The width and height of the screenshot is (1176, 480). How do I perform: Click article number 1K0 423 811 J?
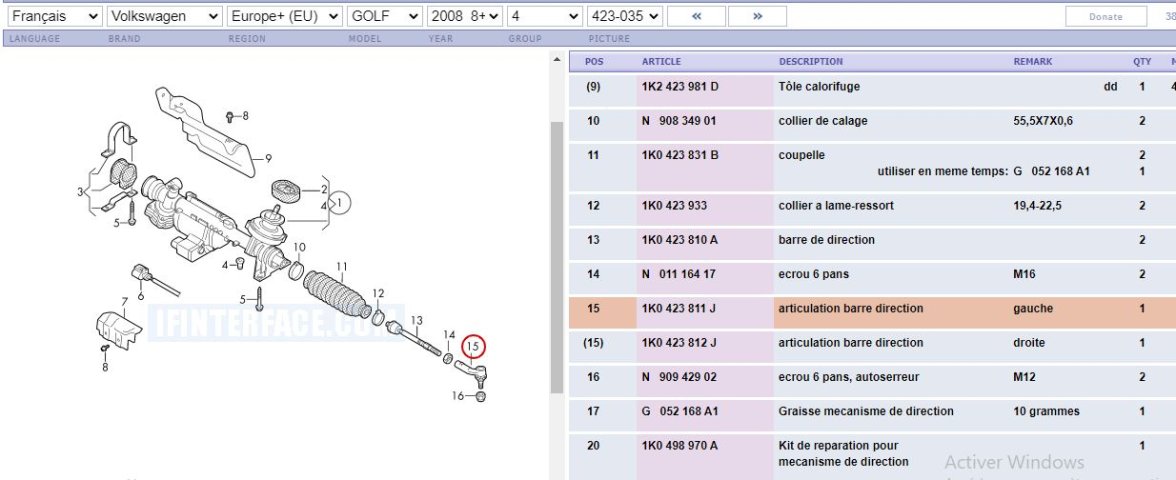tap(679, 309)
